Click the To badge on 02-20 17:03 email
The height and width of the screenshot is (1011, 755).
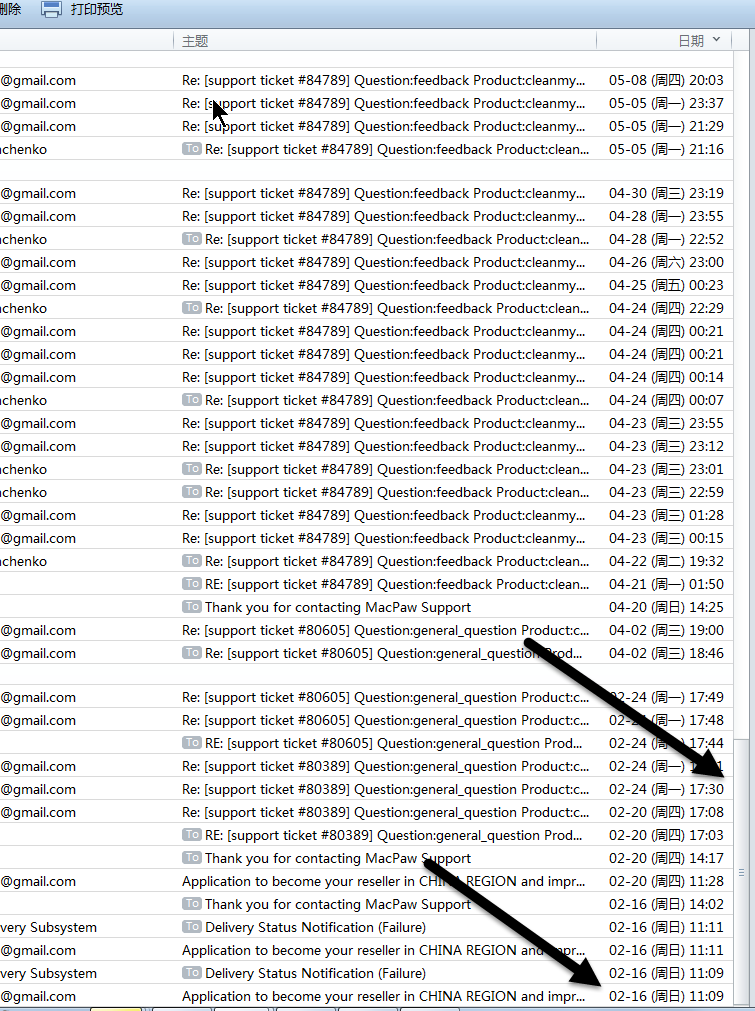click(192, 835)
